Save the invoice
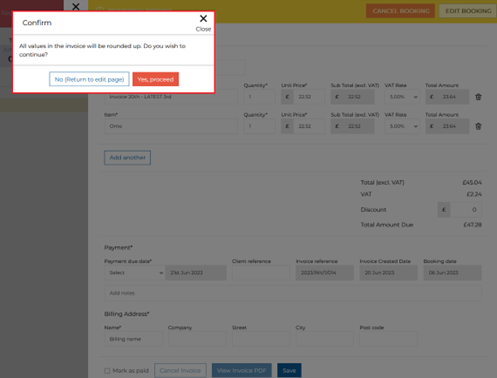The width and height of the screenshot is (497, 378). click(289, 370)
